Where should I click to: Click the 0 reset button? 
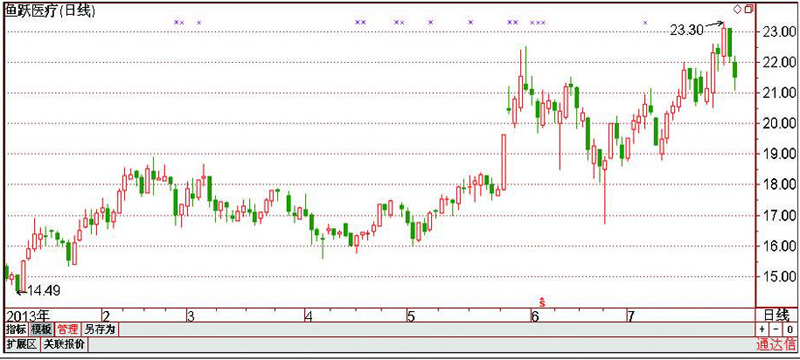789,329
